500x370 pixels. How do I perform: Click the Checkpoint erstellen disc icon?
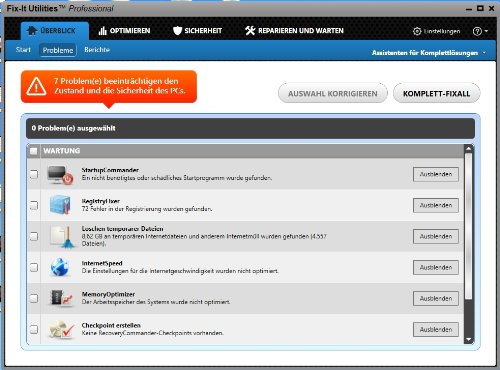tap(62, 329)
